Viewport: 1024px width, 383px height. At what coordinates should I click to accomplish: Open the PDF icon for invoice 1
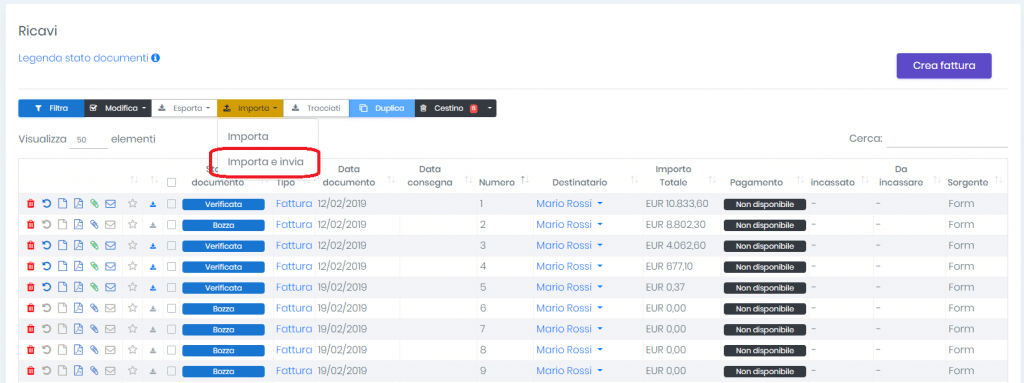point(78,204)
